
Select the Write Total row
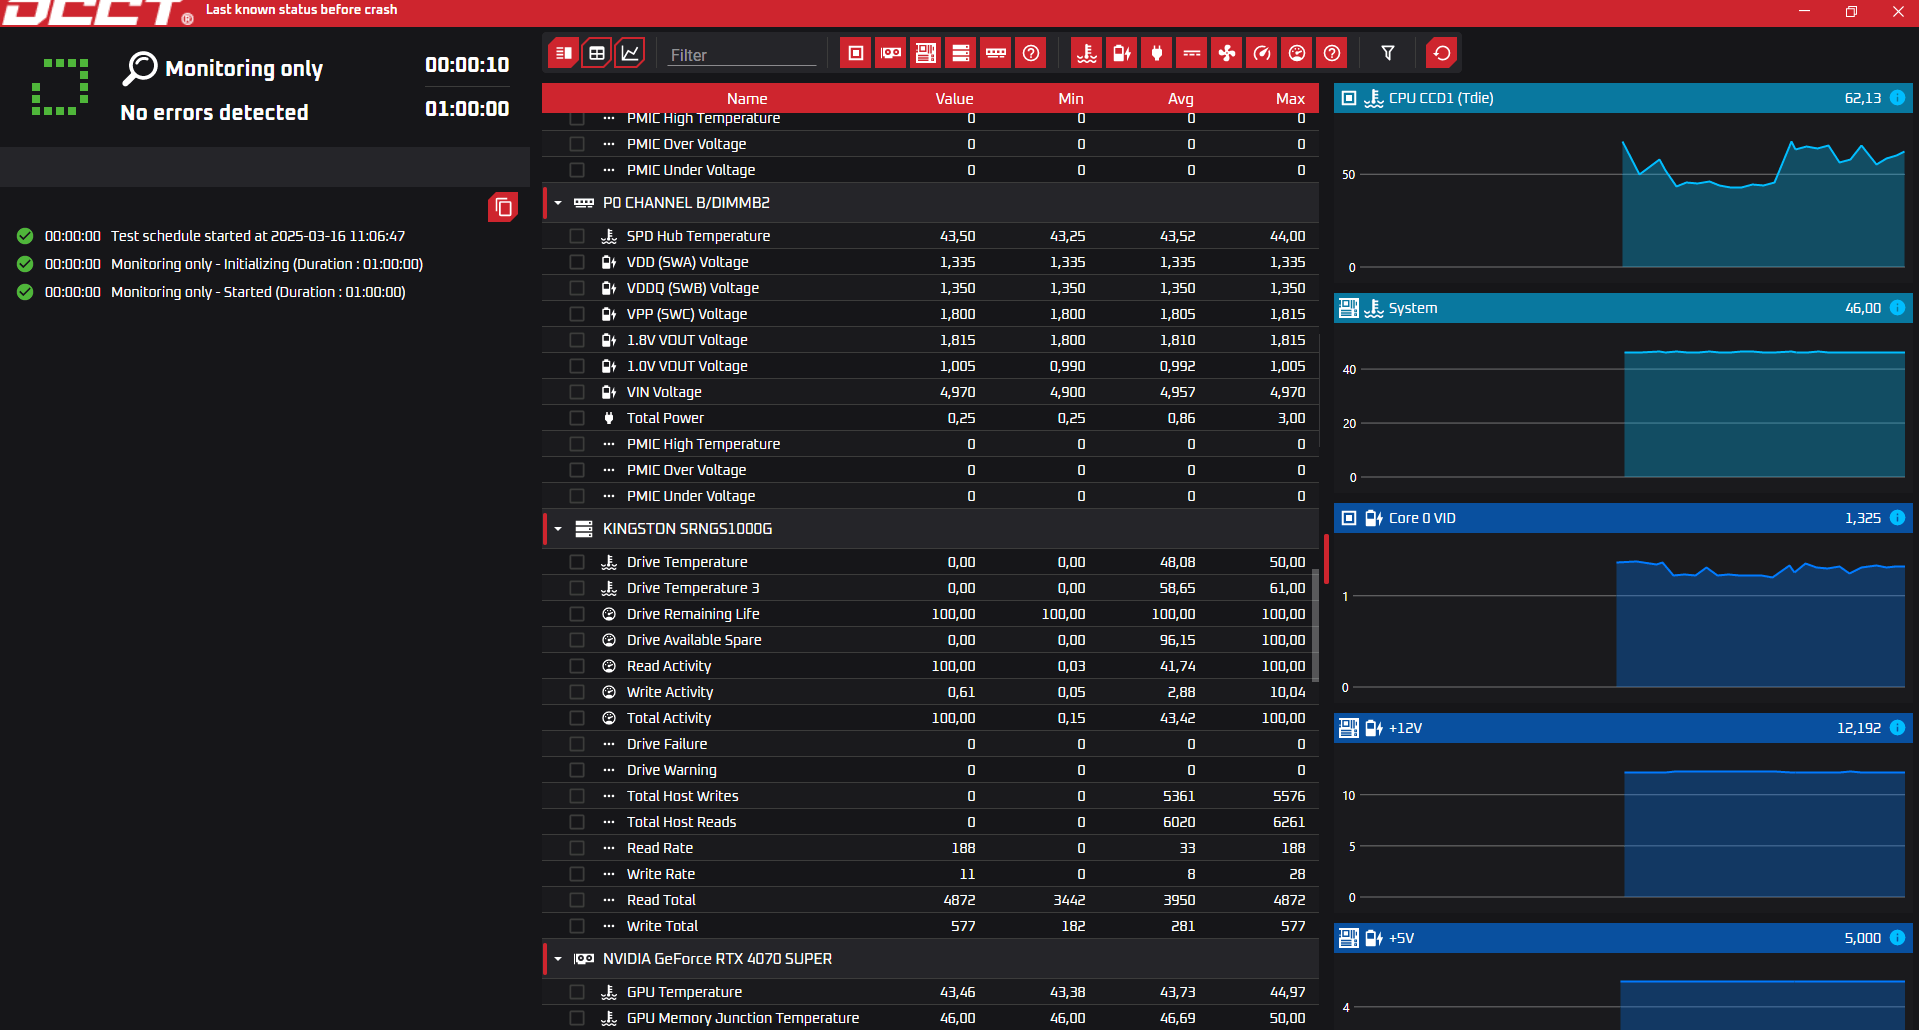click(930, 926)
